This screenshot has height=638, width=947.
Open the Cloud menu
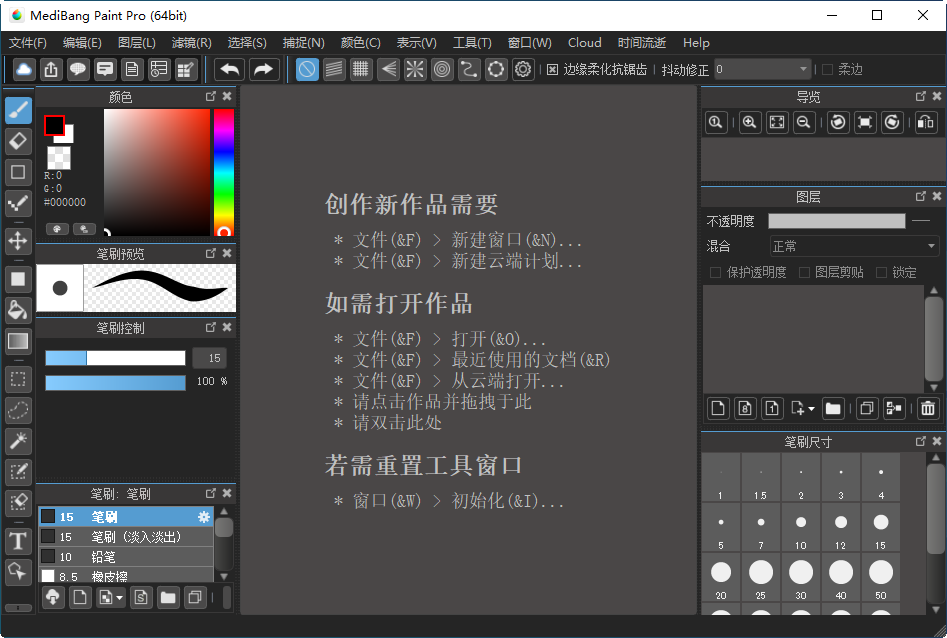585,43
